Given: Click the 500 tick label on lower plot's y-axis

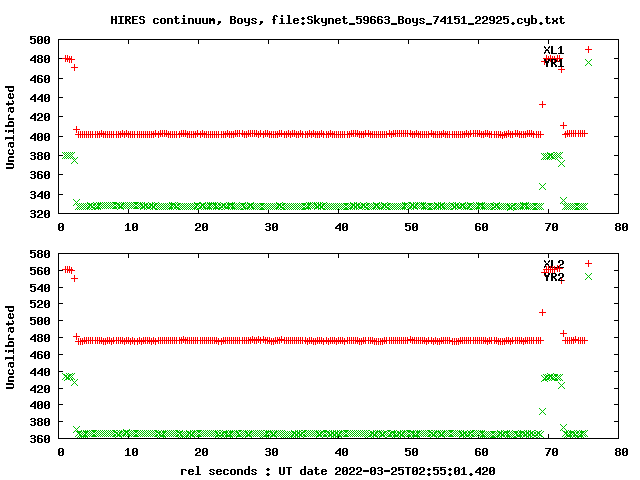Looking at the screenshot, I should tap(40, 321).
